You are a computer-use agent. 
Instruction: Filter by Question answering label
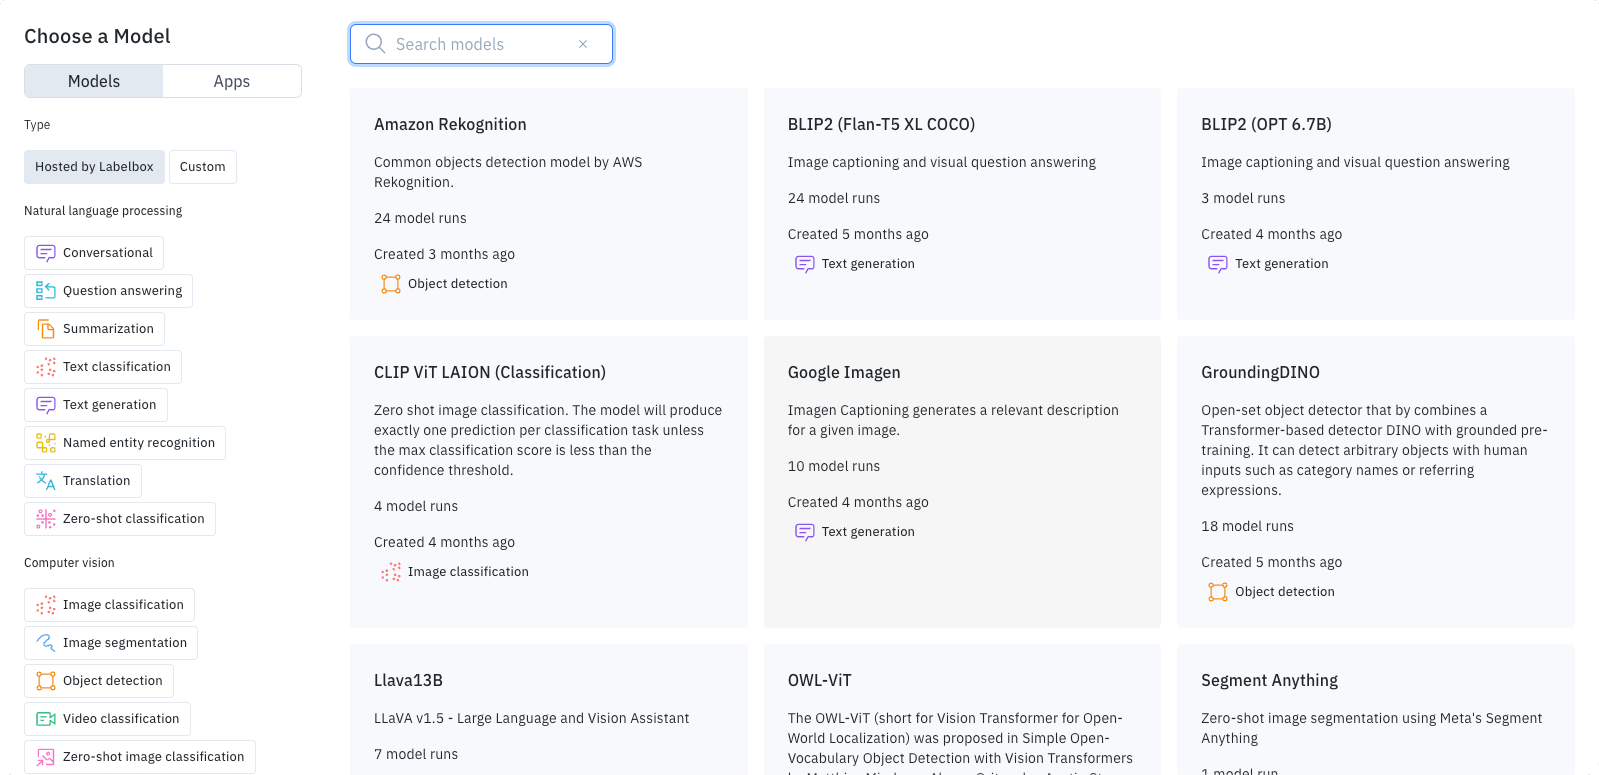tap(123, 291)
